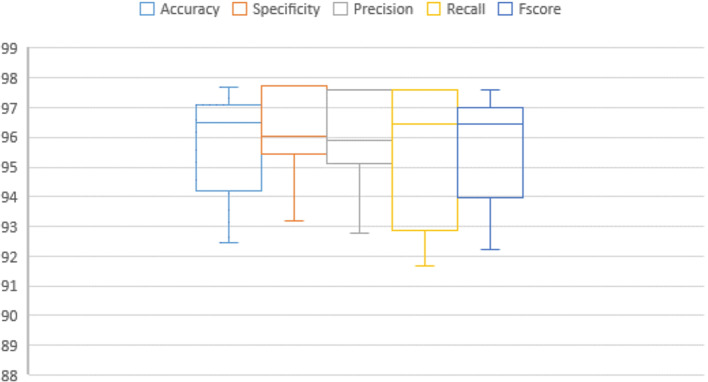
Task: Click the Specificity legend color box
Action: tap(240, 9)
